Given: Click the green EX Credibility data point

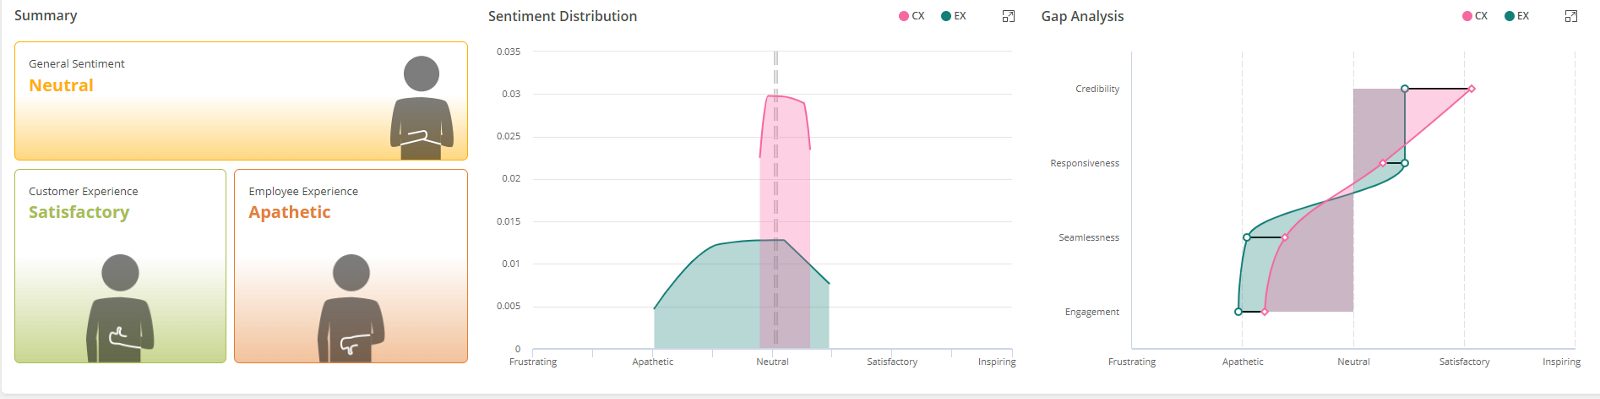Looking at the screenshot, I should tap(1405, 89).
